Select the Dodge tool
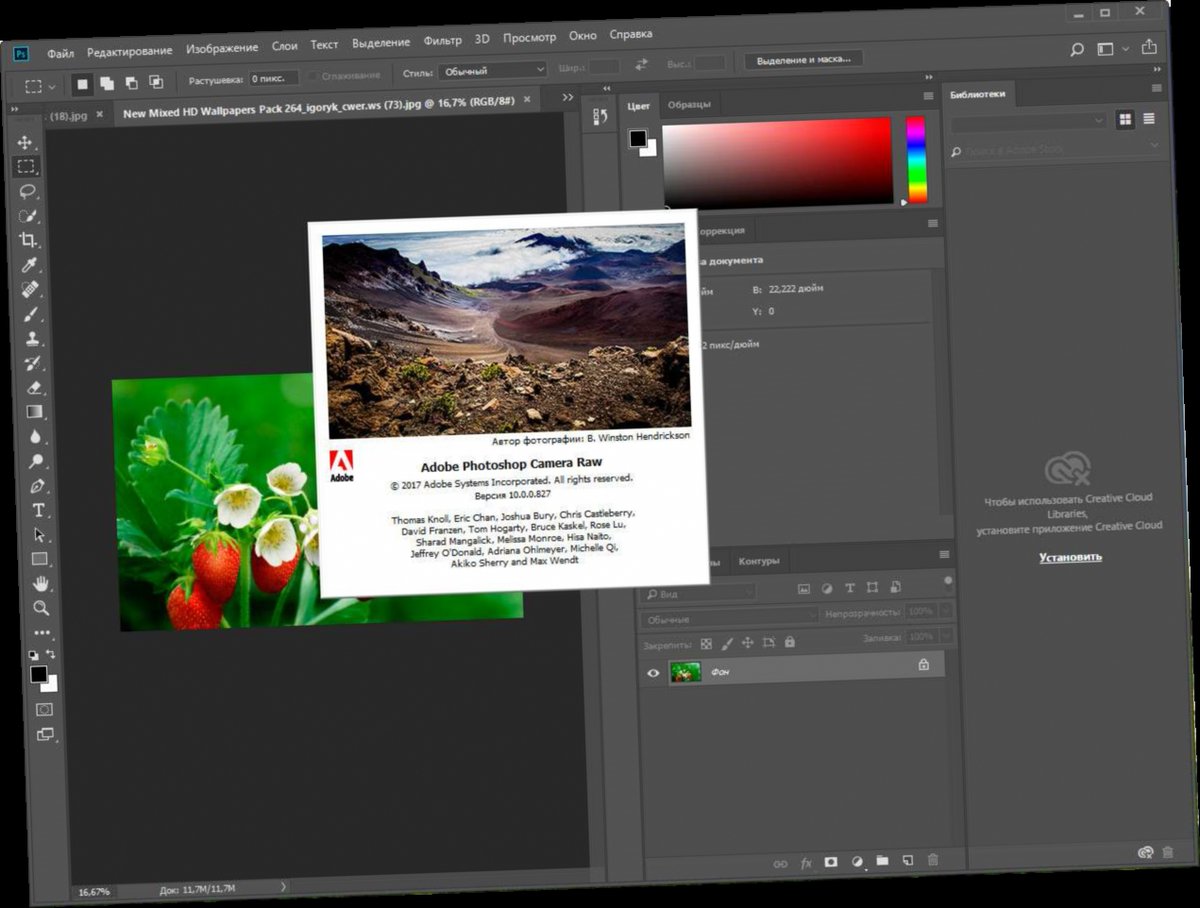The width and height of the screenshot is (1200, 908). point(37,461)
